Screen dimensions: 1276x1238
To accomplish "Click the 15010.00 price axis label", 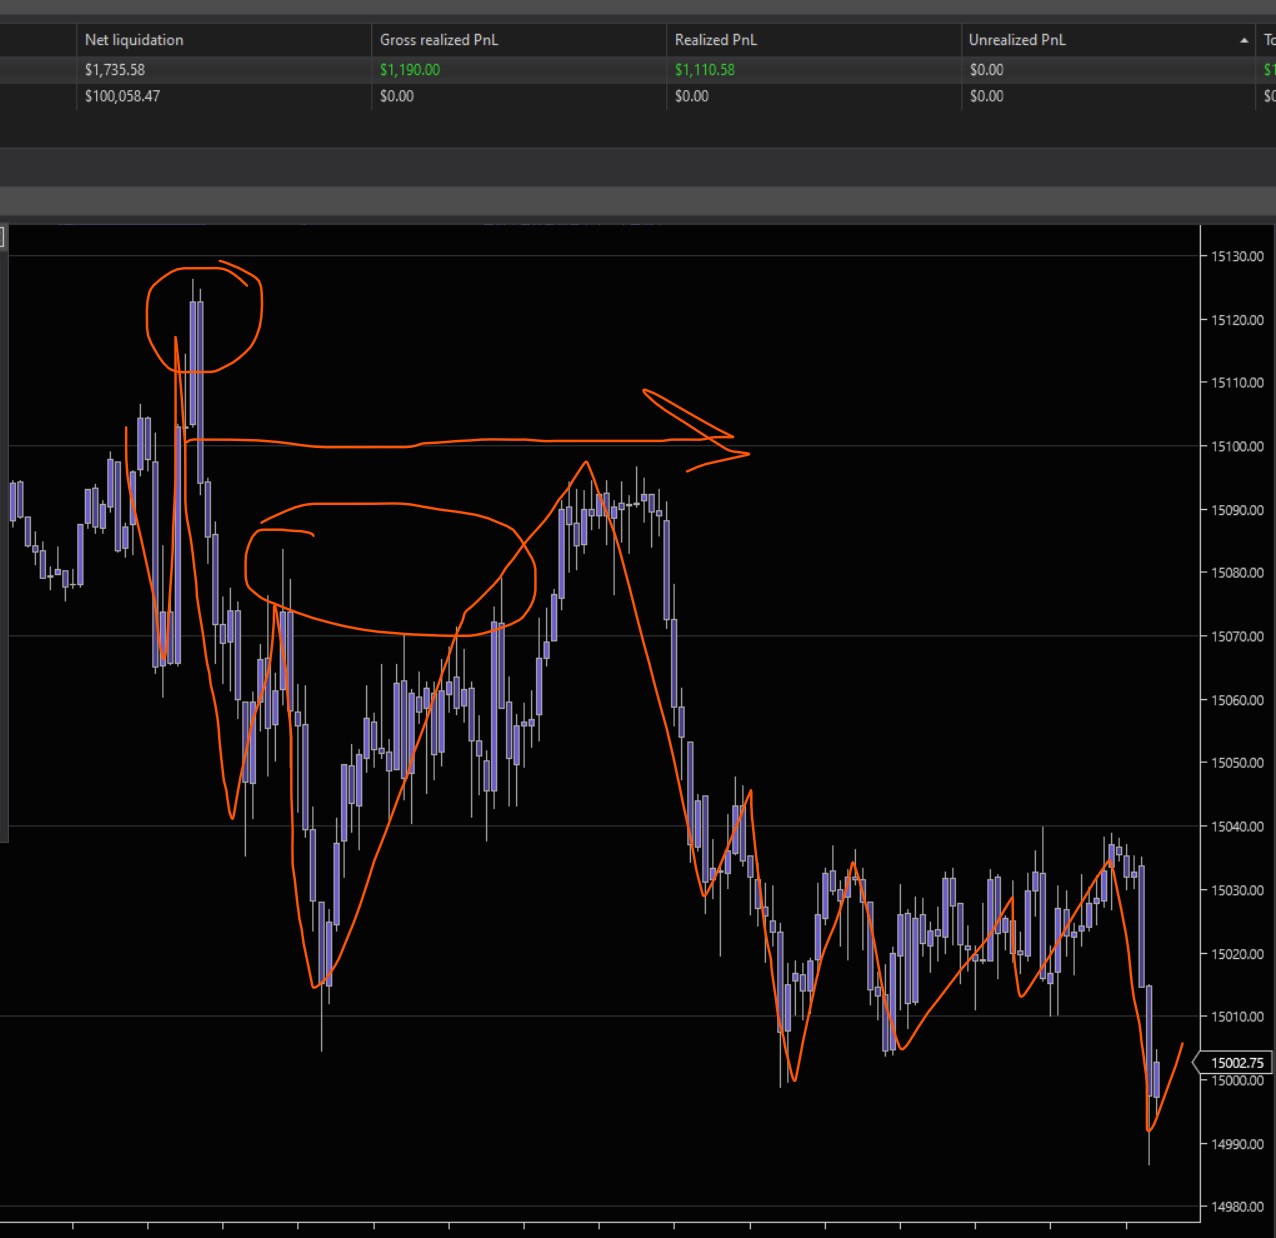I will pos(1237,1017).
